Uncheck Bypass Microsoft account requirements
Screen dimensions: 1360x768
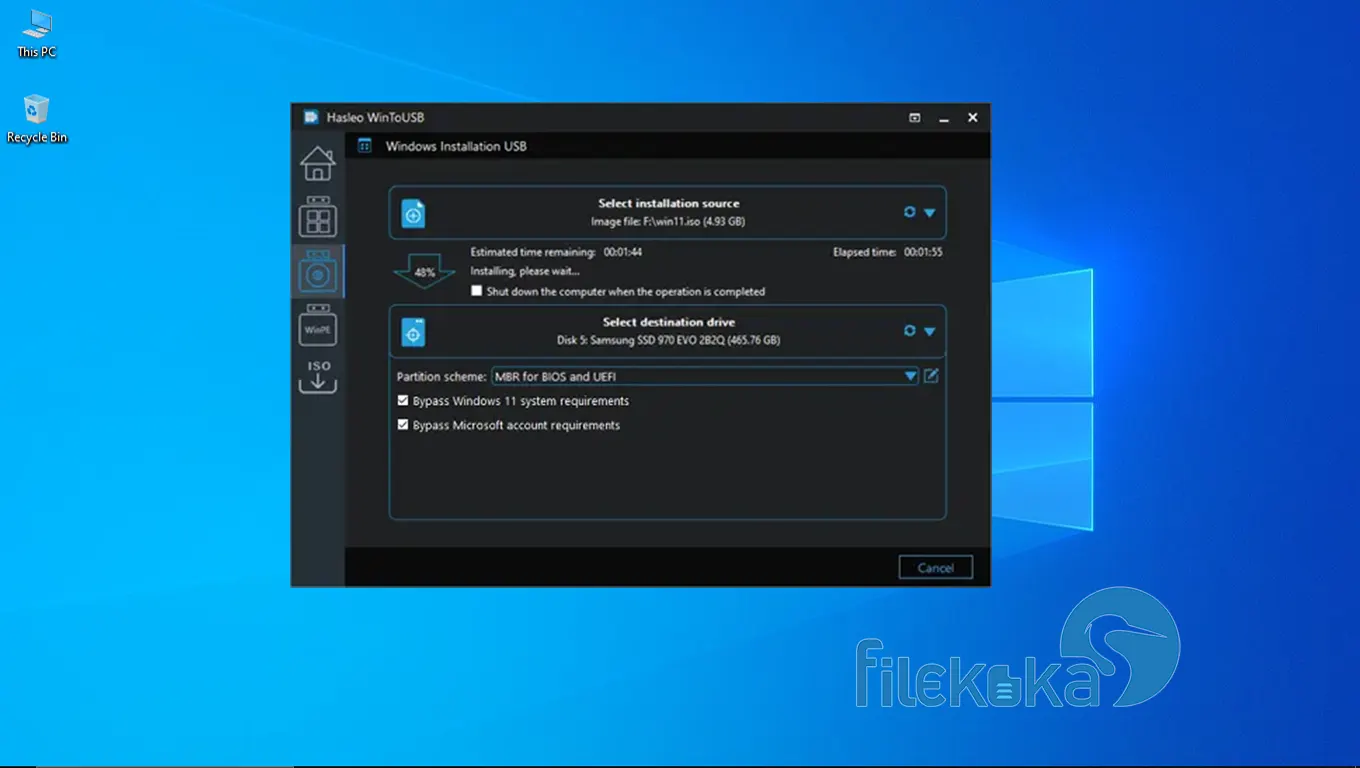403,425
